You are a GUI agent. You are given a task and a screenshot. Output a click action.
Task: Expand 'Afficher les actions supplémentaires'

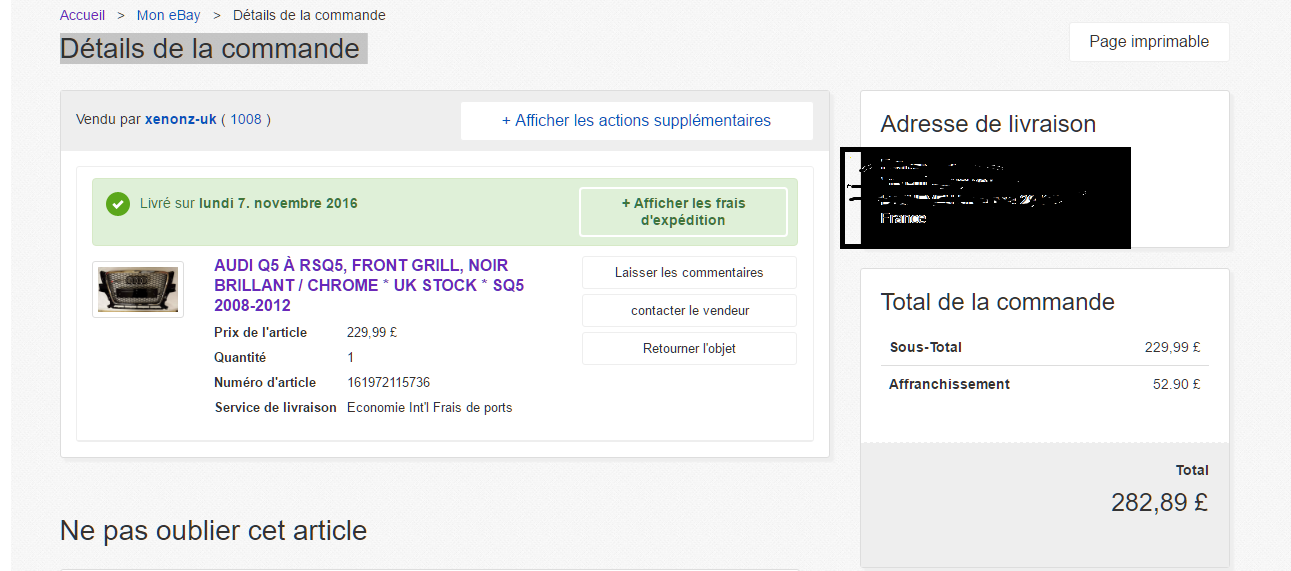click(x=636, y=121)
